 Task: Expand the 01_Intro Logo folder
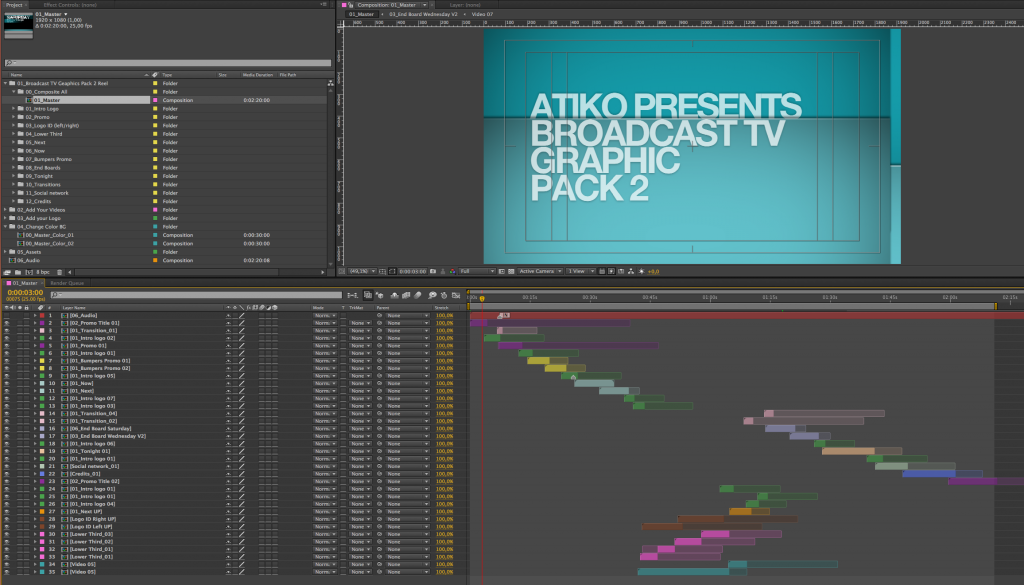pyautogui.click(x=14, y=108)
